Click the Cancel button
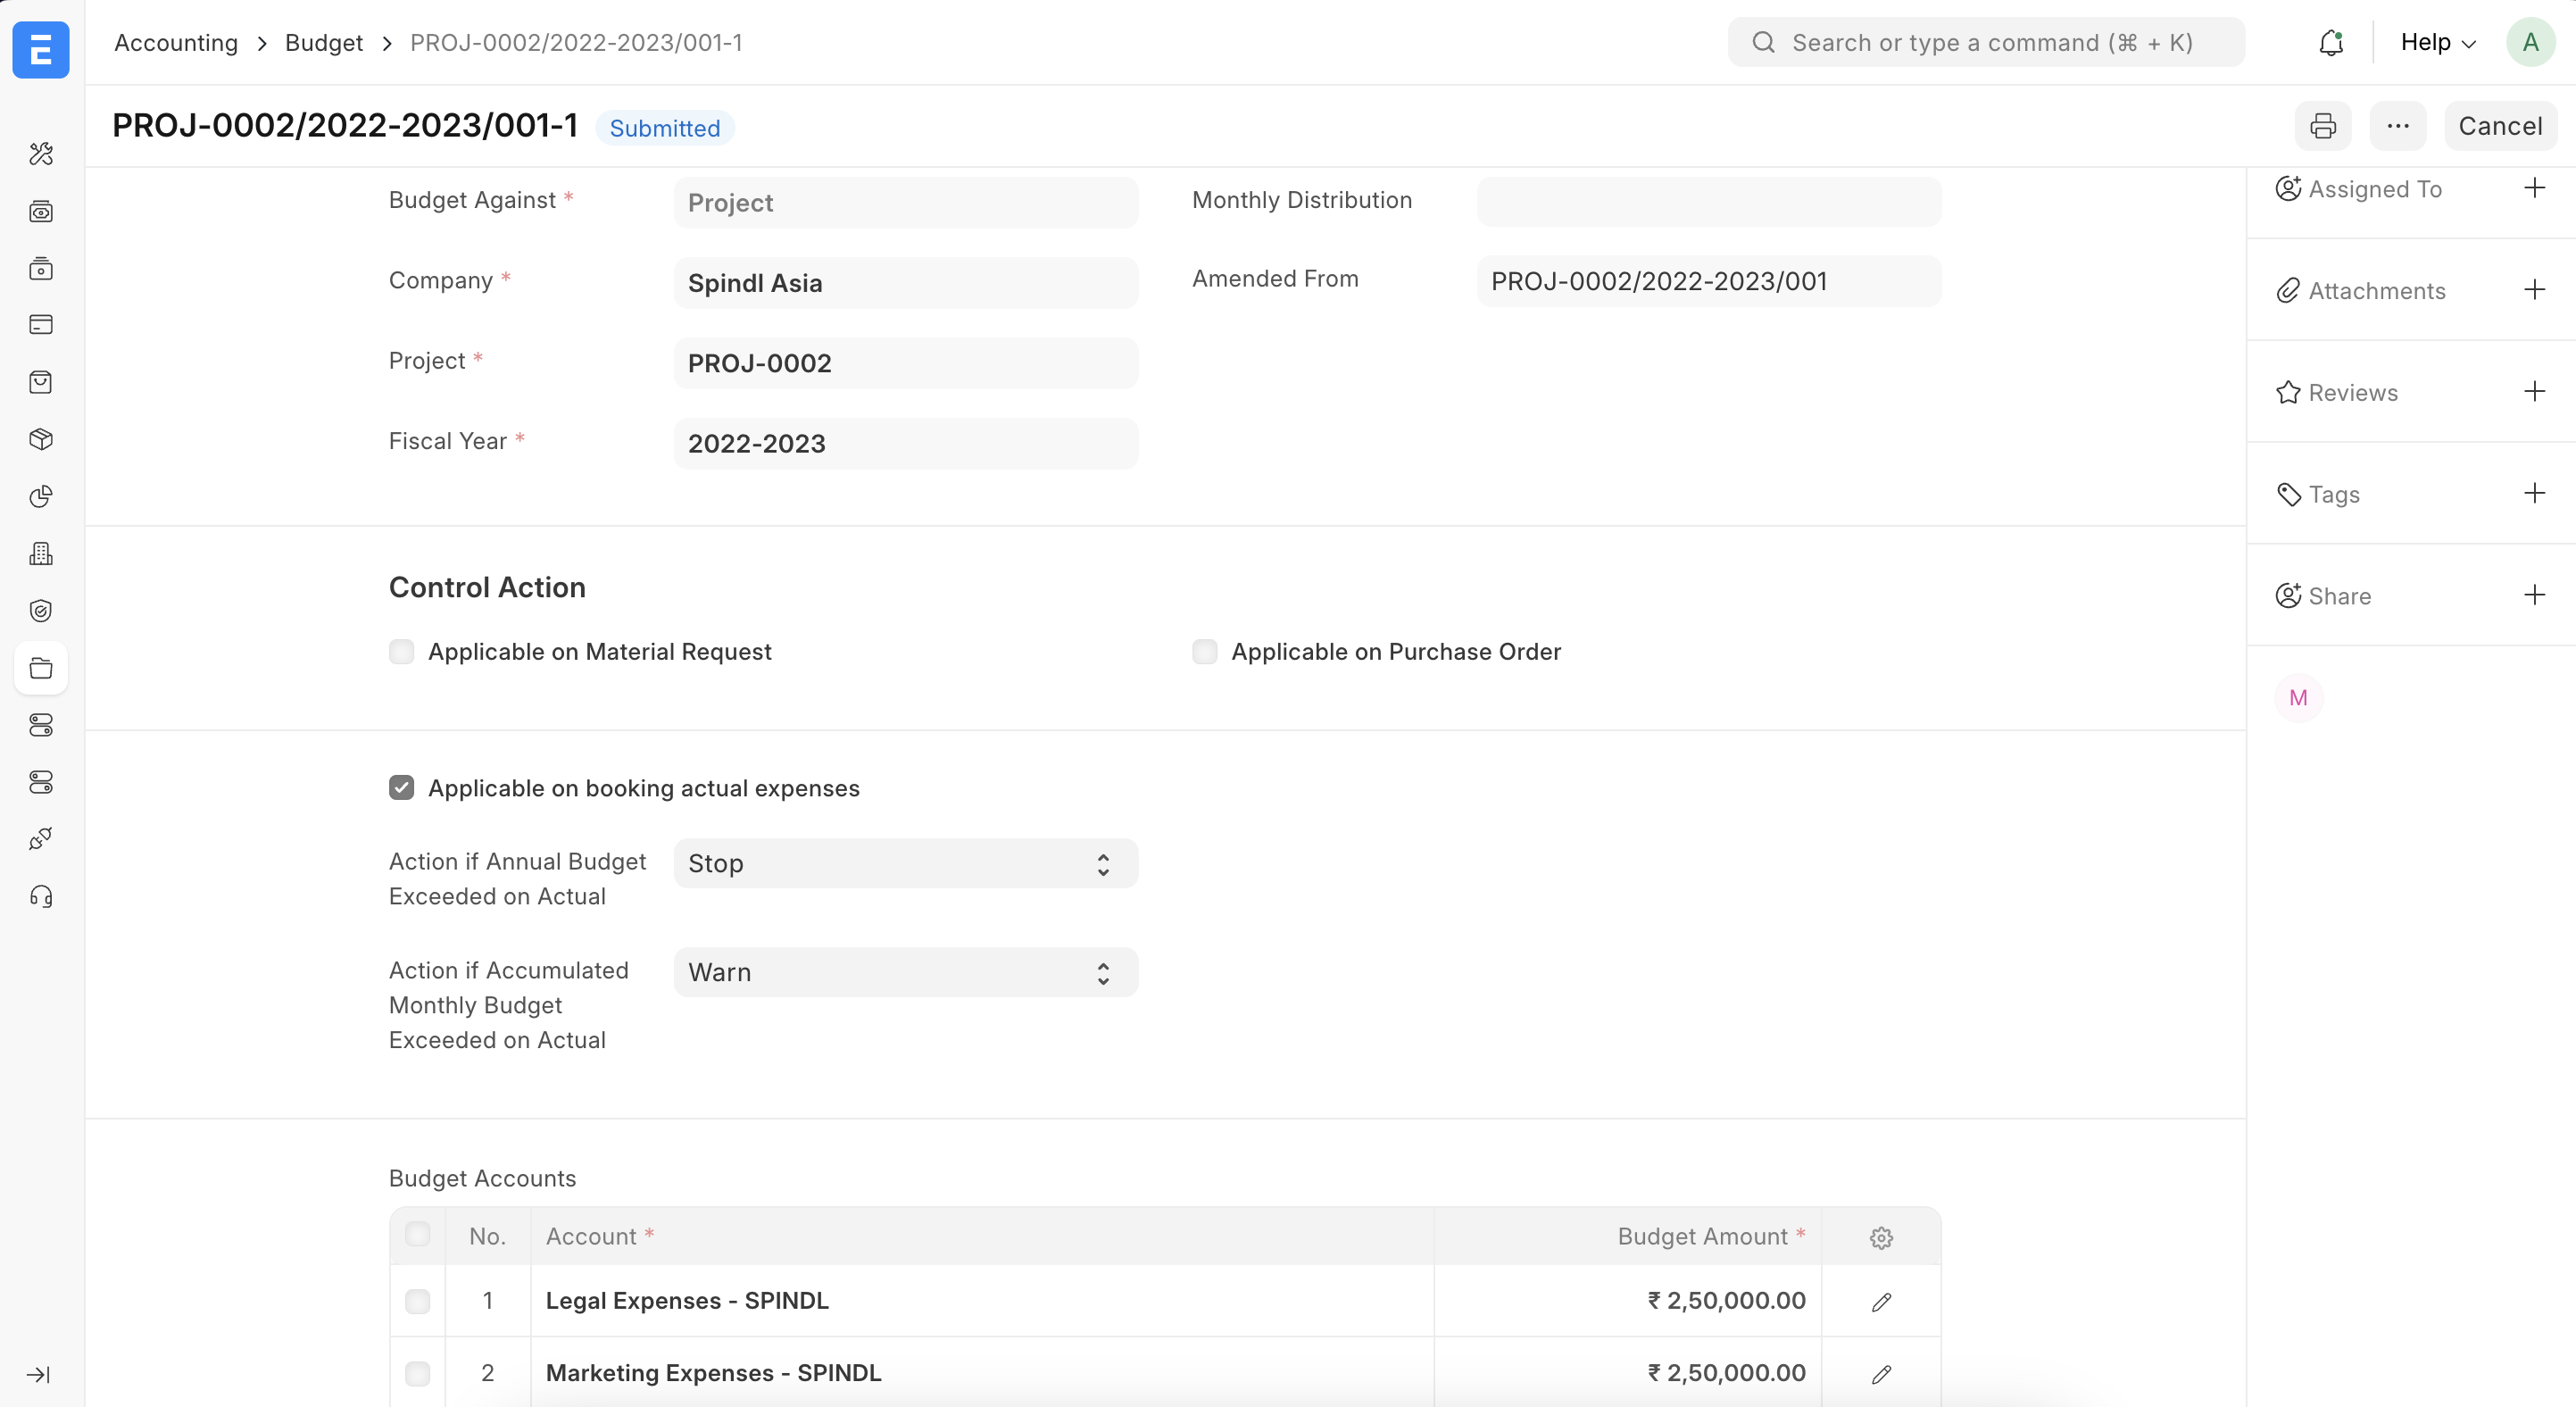Viewport: 2576px width, 1407px height. click(2499, 126)
